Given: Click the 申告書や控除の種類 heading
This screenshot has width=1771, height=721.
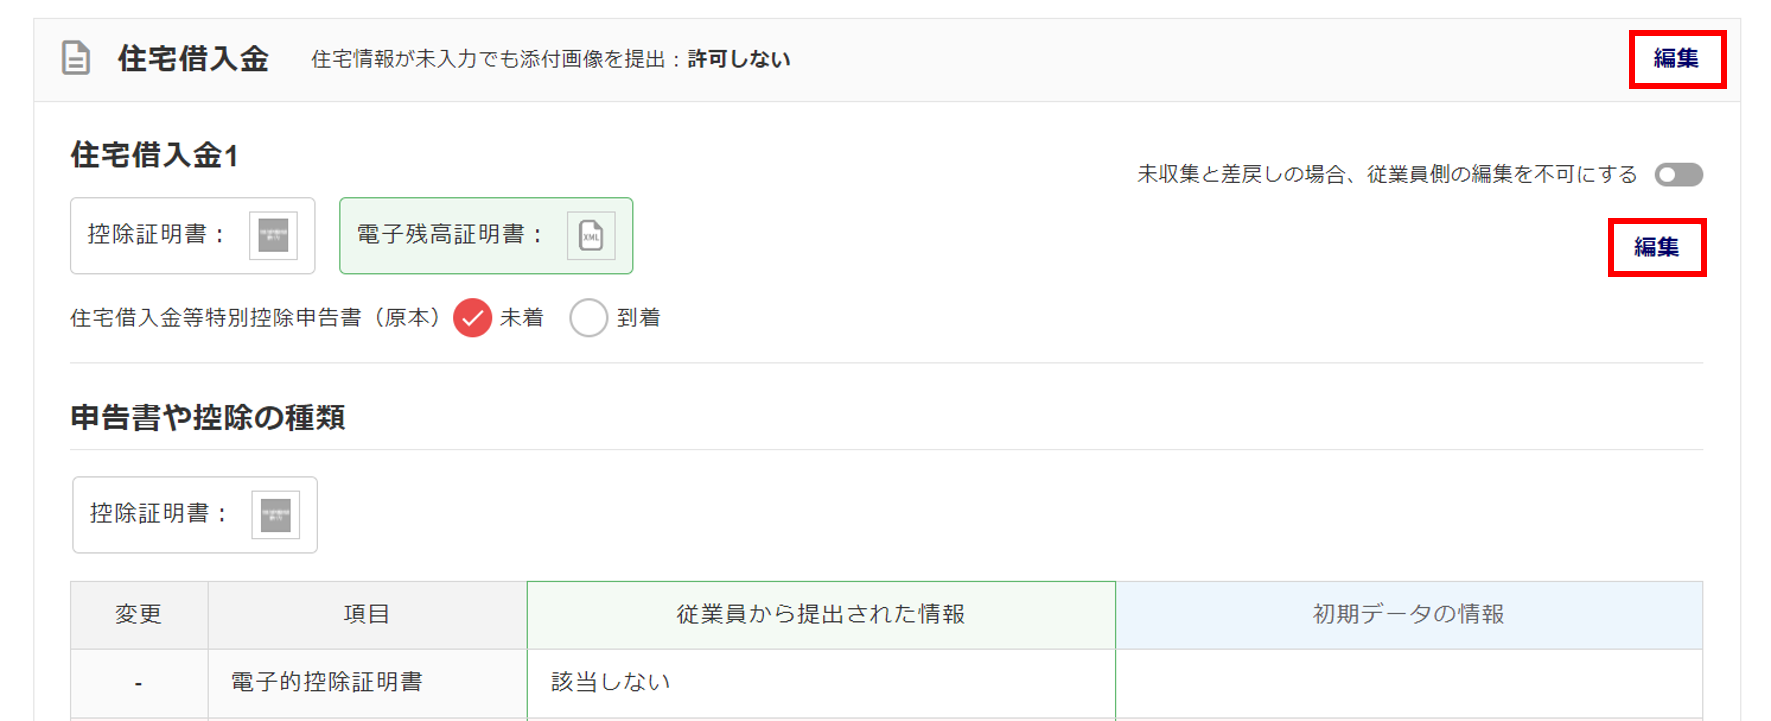Looking at the screenshot, I should click(208, 417).
